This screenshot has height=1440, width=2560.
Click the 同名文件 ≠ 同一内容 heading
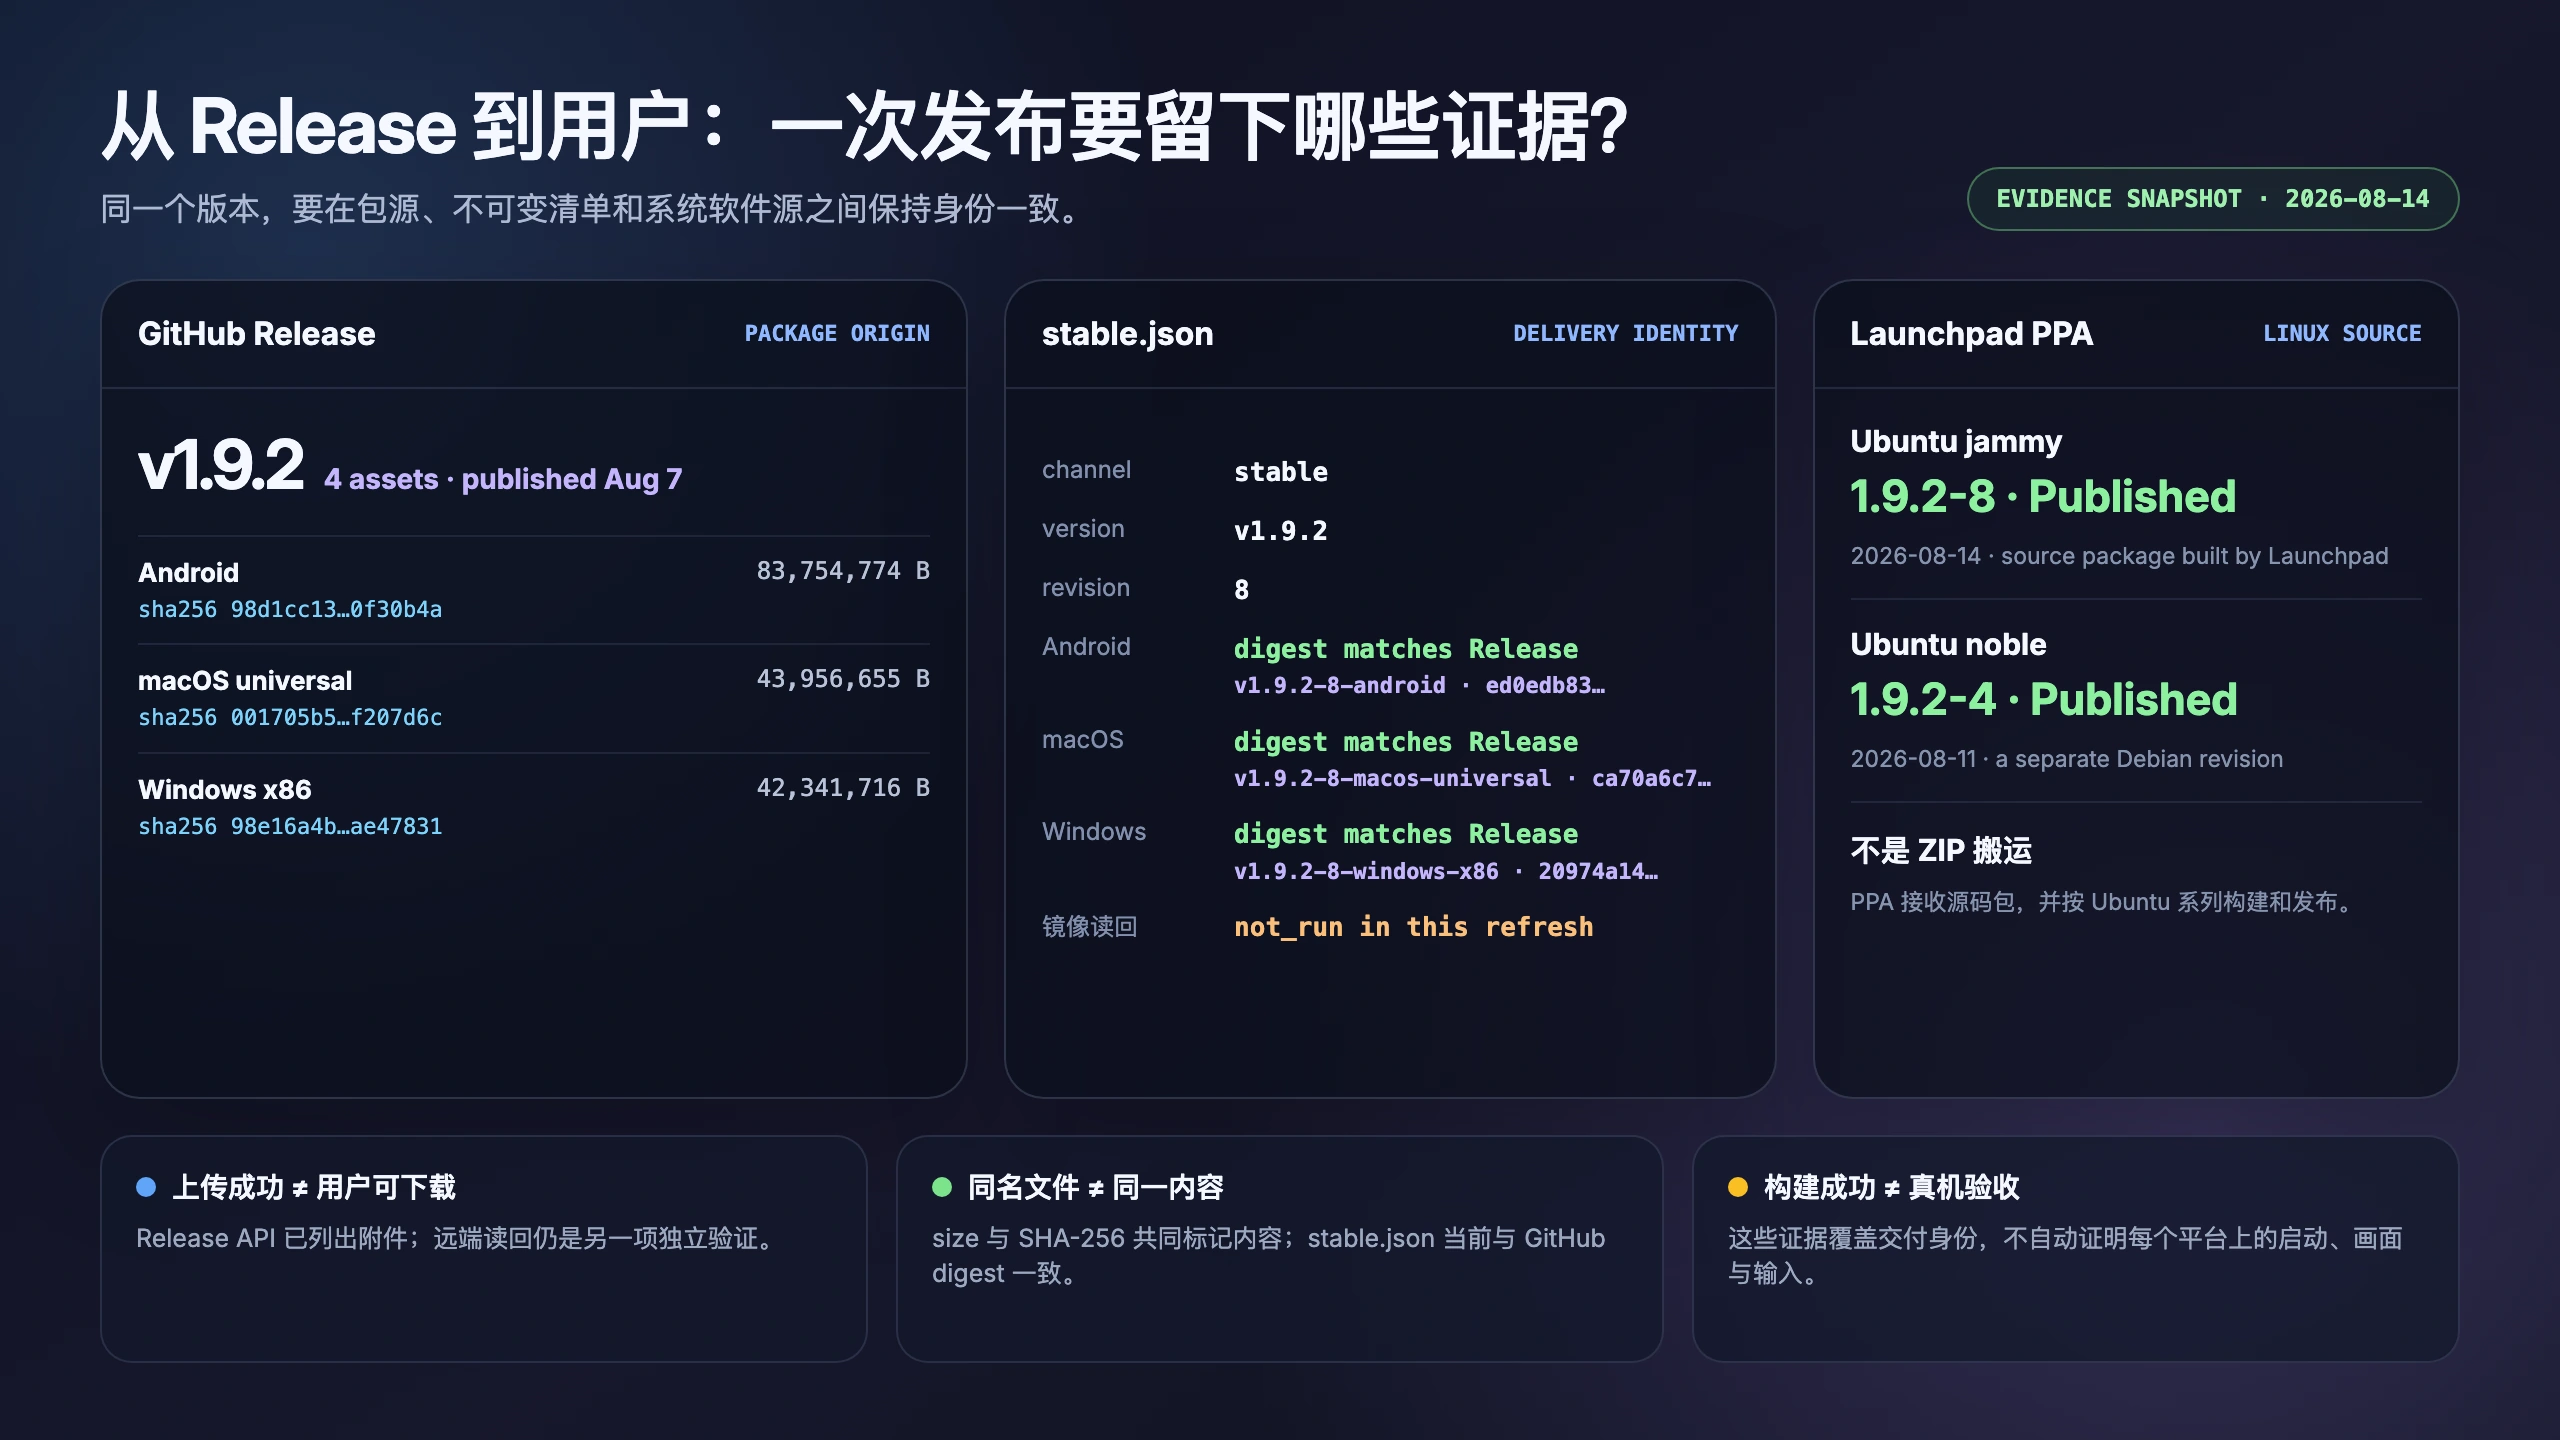coord(1096,1187)
